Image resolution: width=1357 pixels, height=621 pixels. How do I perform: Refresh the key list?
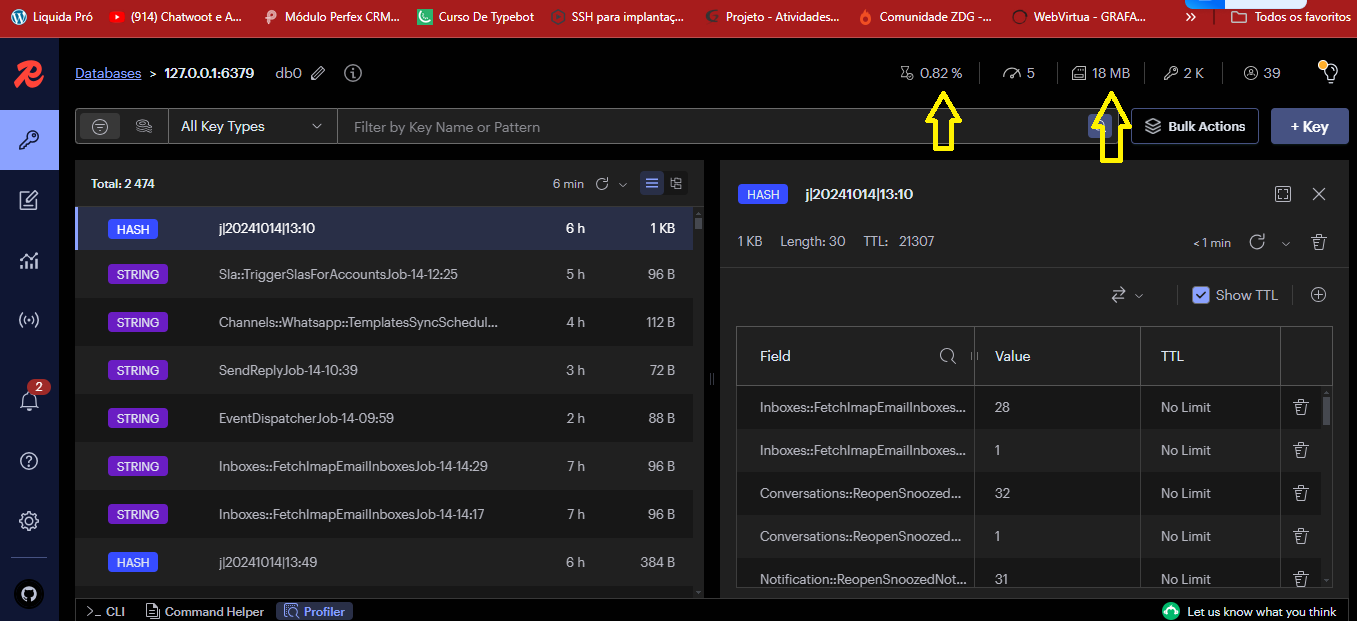point(602,184)
